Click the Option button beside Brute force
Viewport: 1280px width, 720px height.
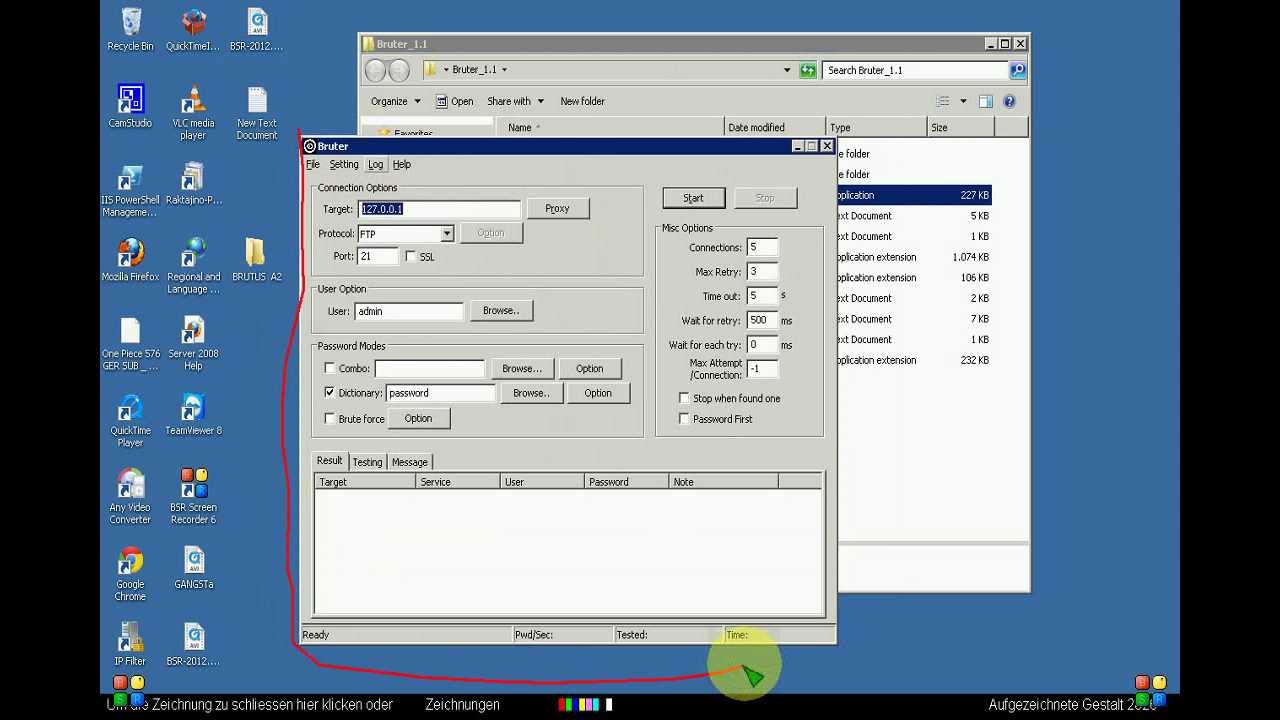click(418, 419)
